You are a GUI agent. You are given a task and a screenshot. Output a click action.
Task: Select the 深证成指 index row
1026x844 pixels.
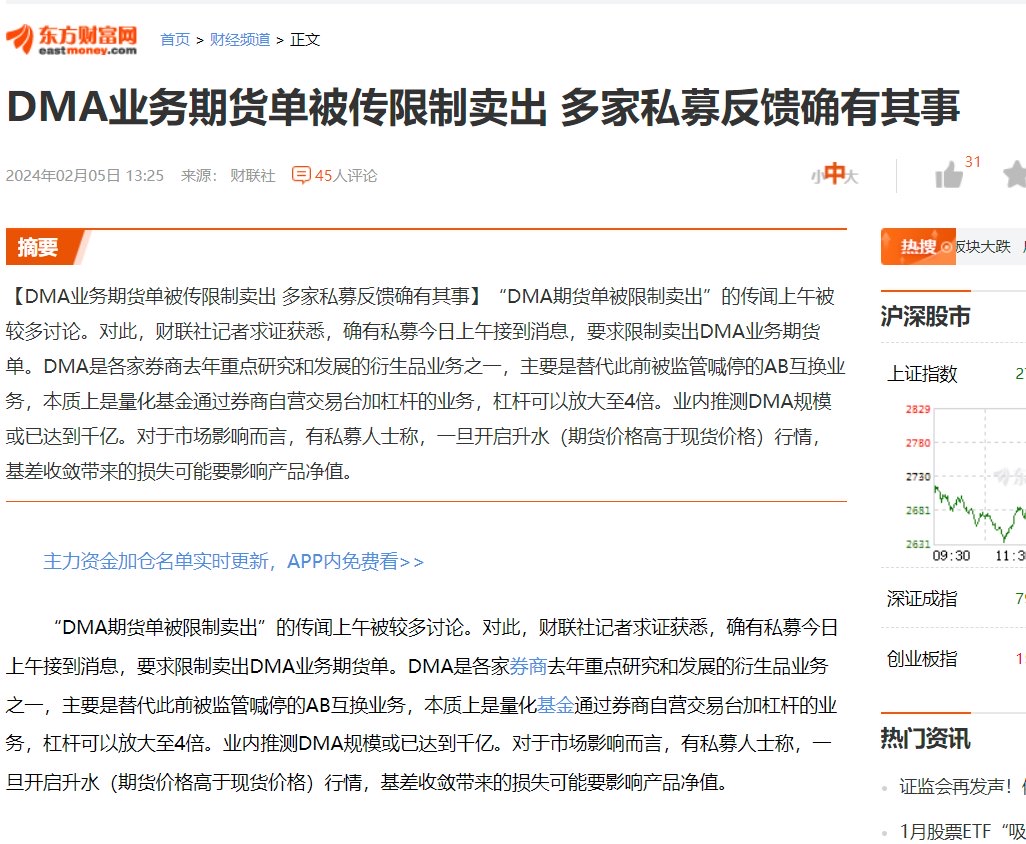coord(953,598)
